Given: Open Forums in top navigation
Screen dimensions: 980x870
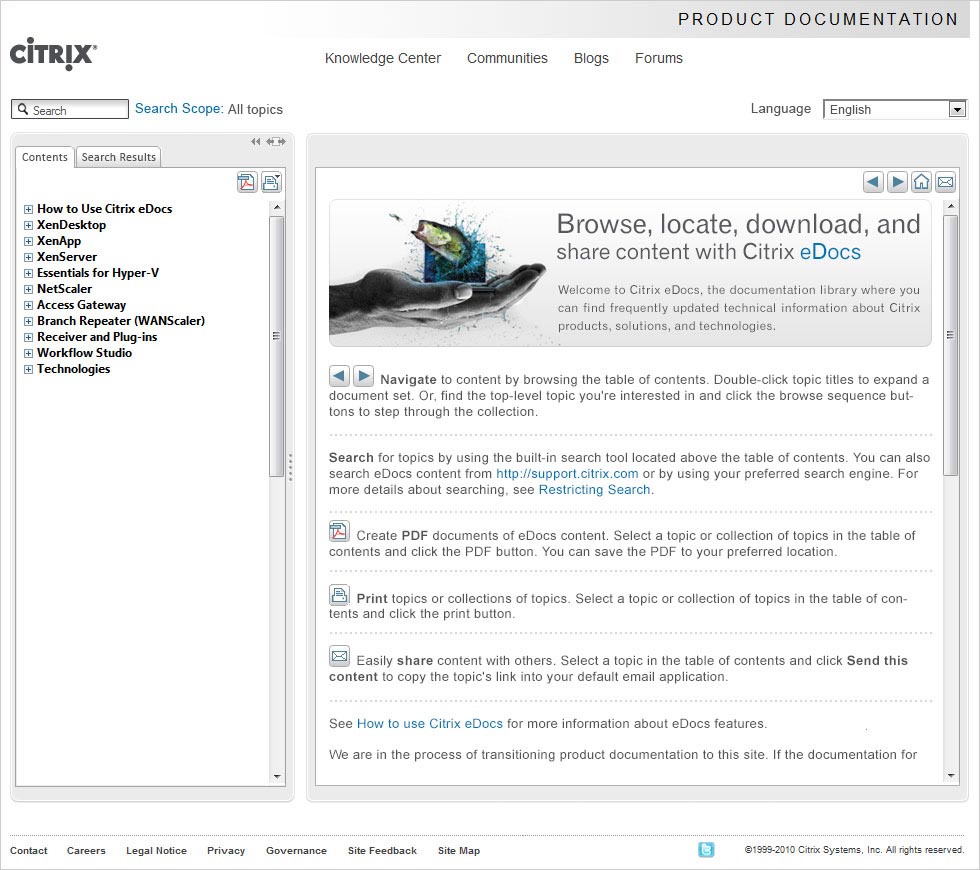Looking at the screenshot, I should click(659, 58).
